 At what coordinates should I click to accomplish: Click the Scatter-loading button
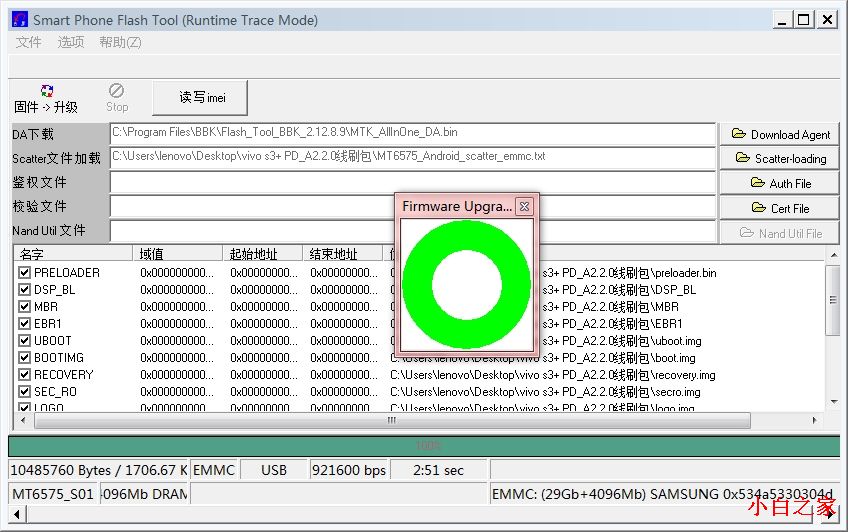(x=779, y=158)
